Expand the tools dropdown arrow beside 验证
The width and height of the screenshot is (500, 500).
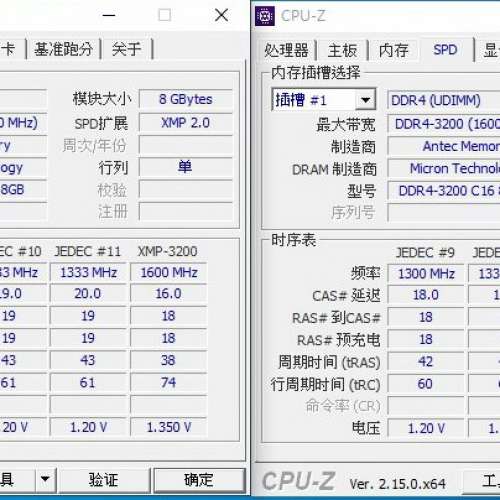tap(45, 480)
